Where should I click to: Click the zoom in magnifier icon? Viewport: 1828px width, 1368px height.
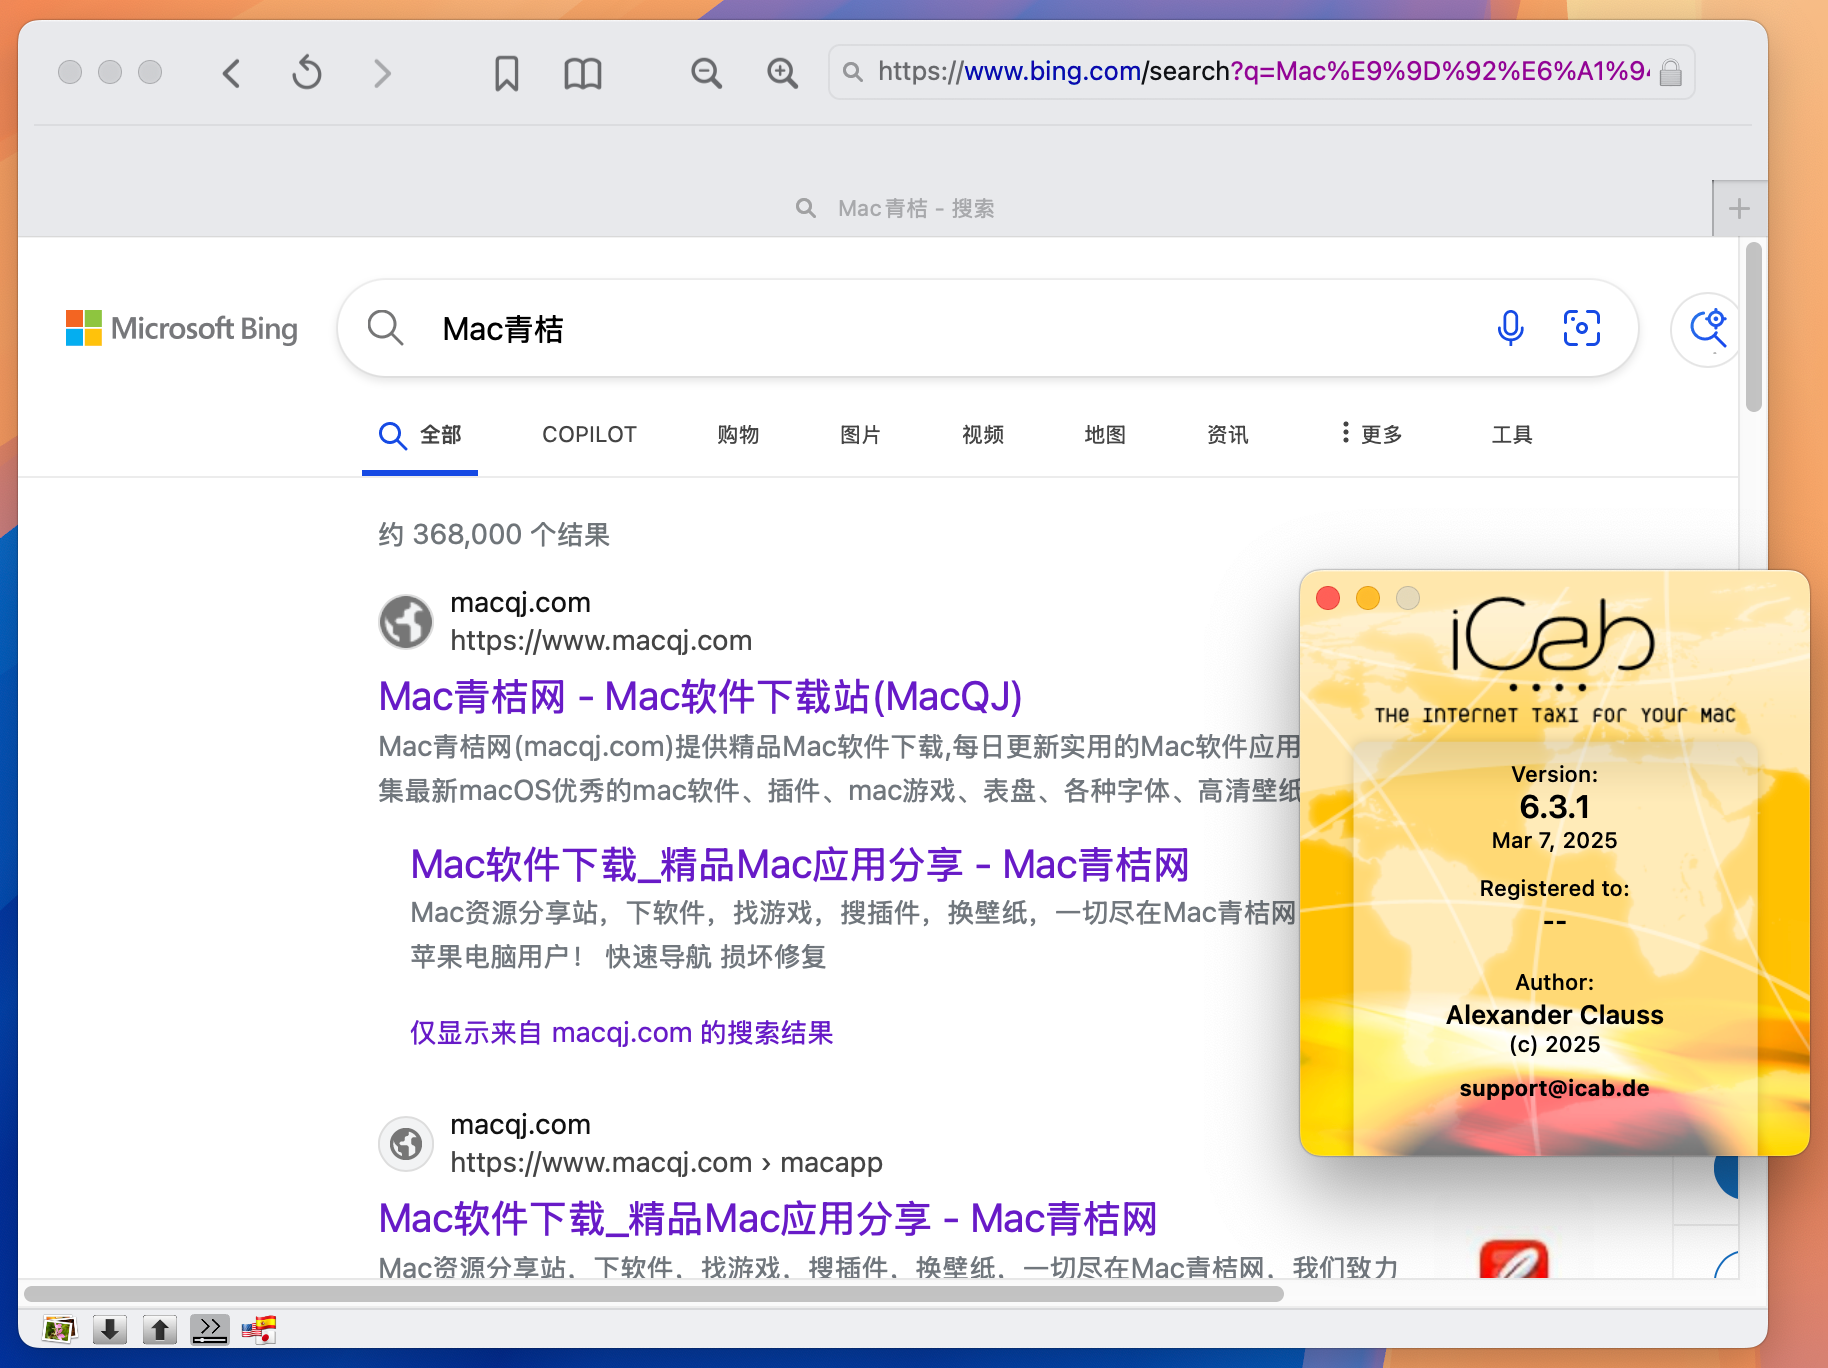783,72
